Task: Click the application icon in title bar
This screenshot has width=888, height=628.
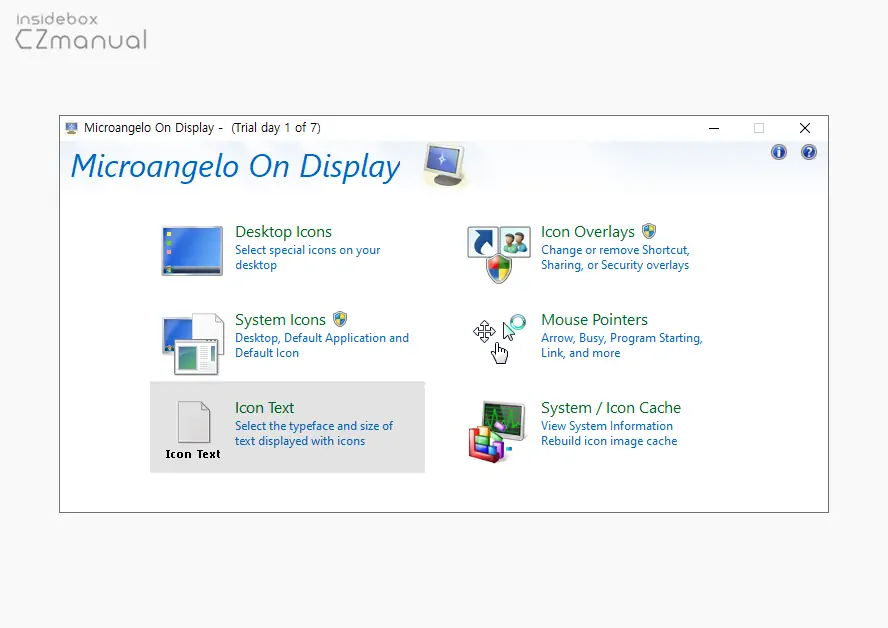Action: pos(72,128)
